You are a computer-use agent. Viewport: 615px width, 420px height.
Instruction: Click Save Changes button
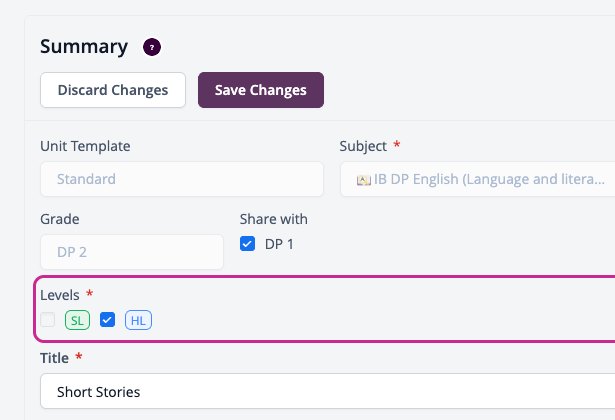(261, 90)
